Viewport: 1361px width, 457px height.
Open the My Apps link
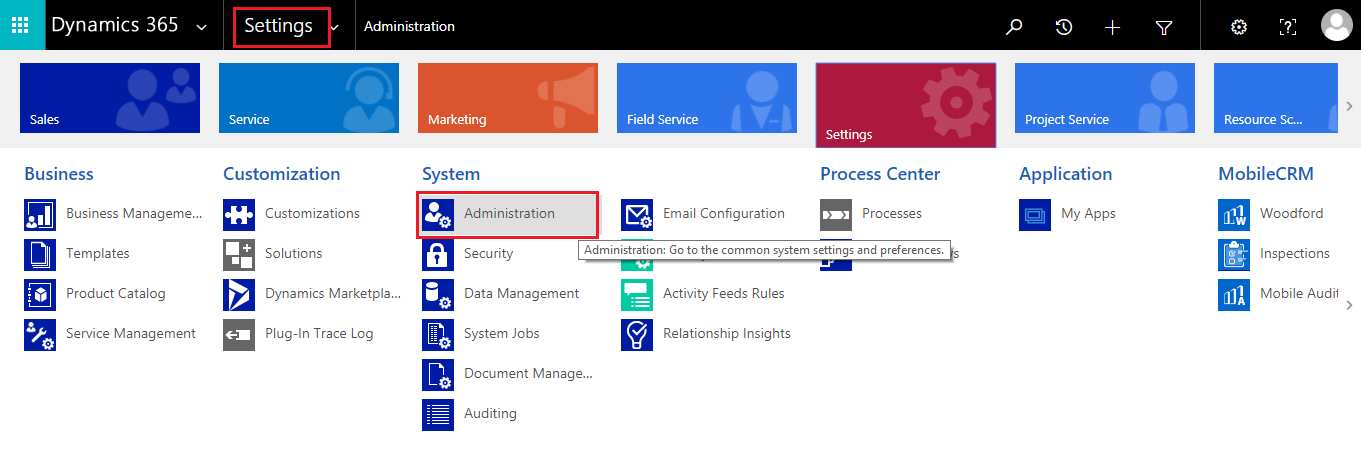pyautogui.click(x=1088, y=214)
